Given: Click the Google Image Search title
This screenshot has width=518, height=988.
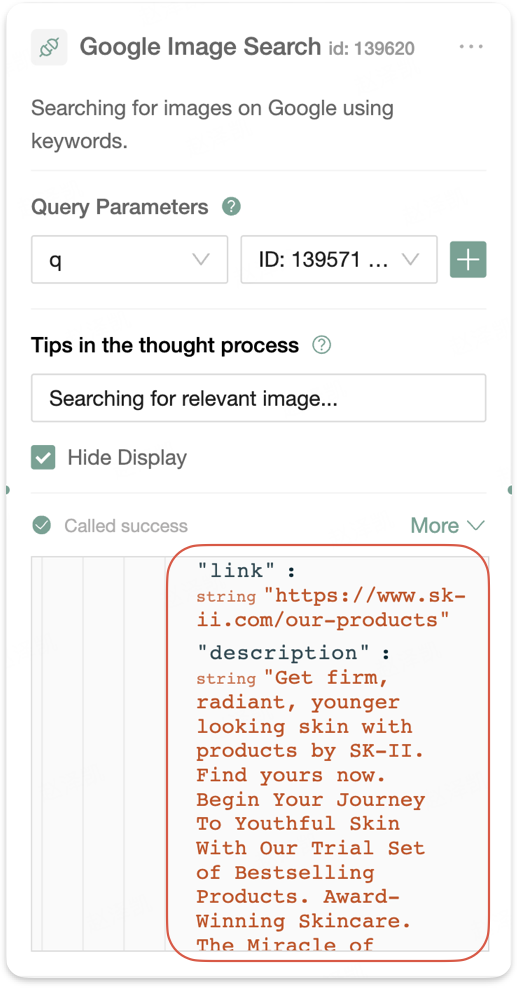Looking at the screenshot, I should point(200,47).
